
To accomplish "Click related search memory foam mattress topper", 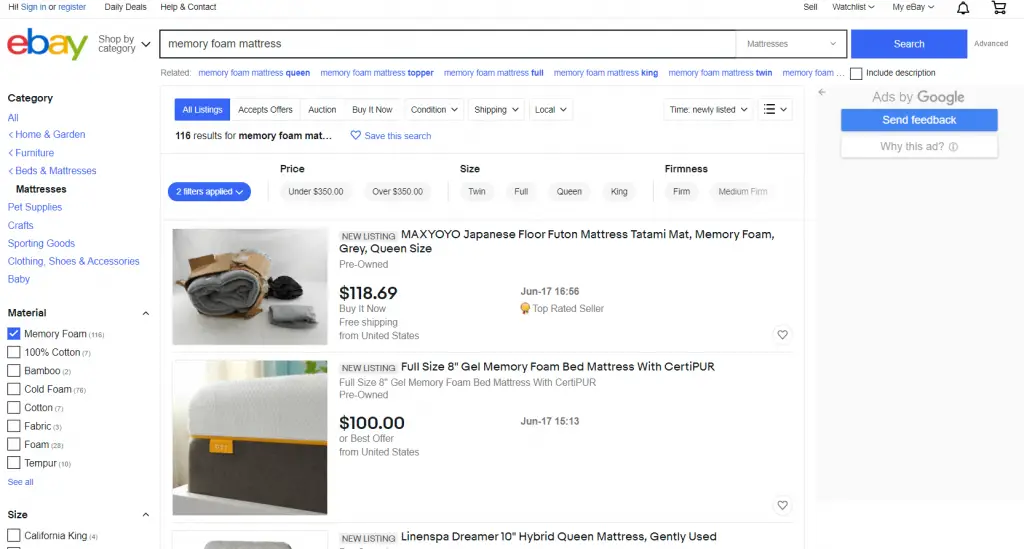I will 377,73.
